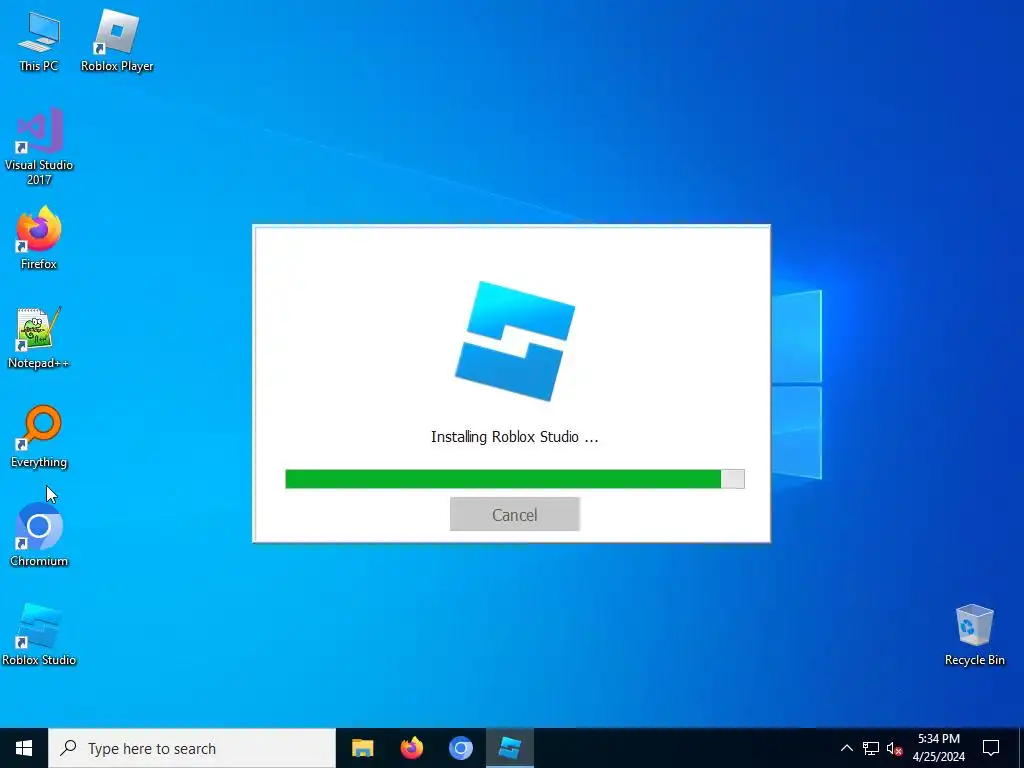Select the Visual Studio 2017 shortcut
This screenshot has height=768, width=1024.
(x=39, y=146)
